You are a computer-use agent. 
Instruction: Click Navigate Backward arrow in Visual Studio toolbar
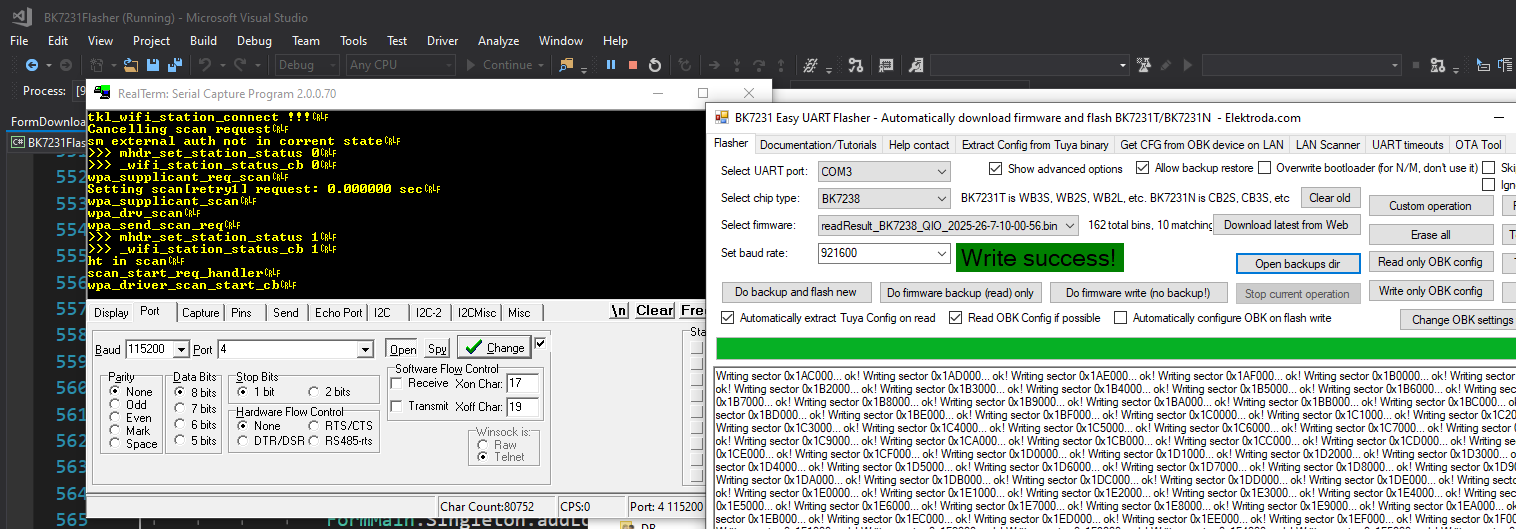click(x=32, y=65)
